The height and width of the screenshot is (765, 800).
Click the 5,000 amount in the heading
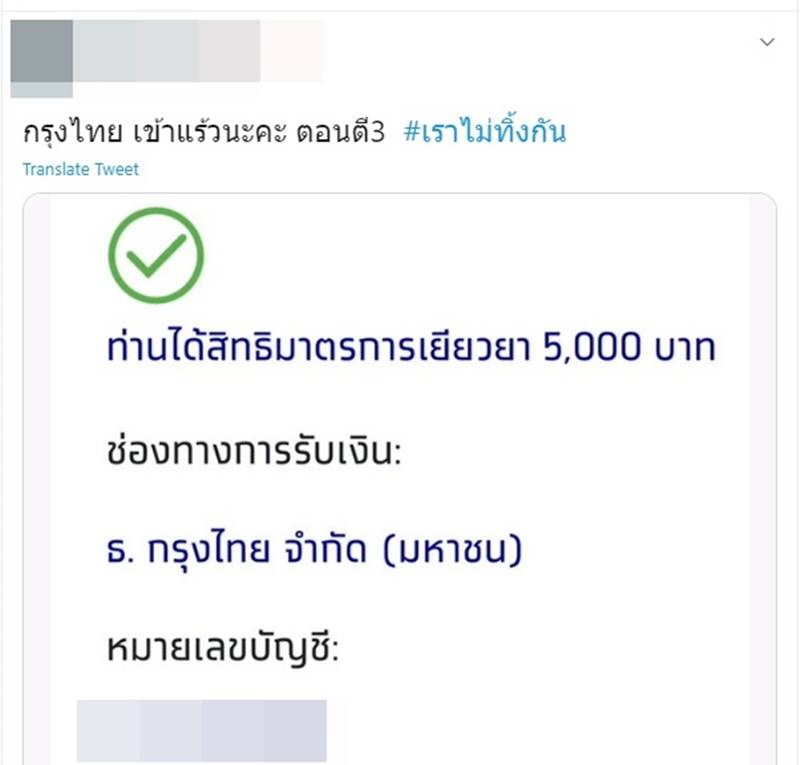tap(591, 347)
